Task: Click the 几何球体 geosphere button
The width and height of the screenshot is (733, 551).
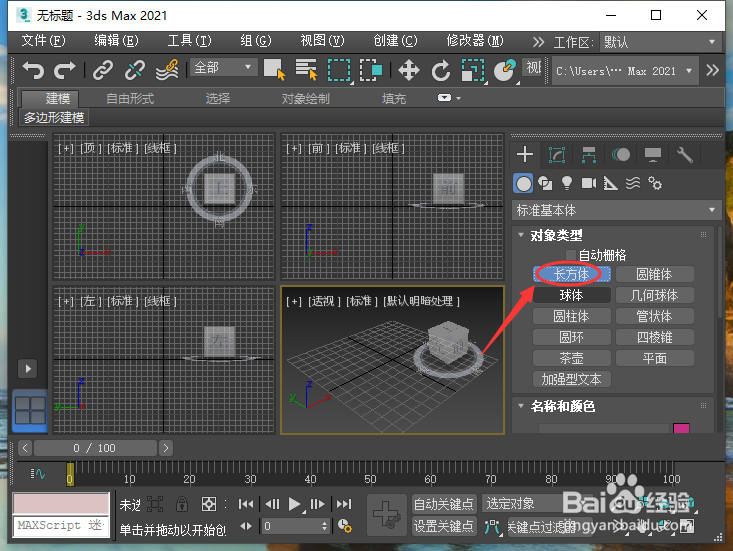Action: [654, 295]
